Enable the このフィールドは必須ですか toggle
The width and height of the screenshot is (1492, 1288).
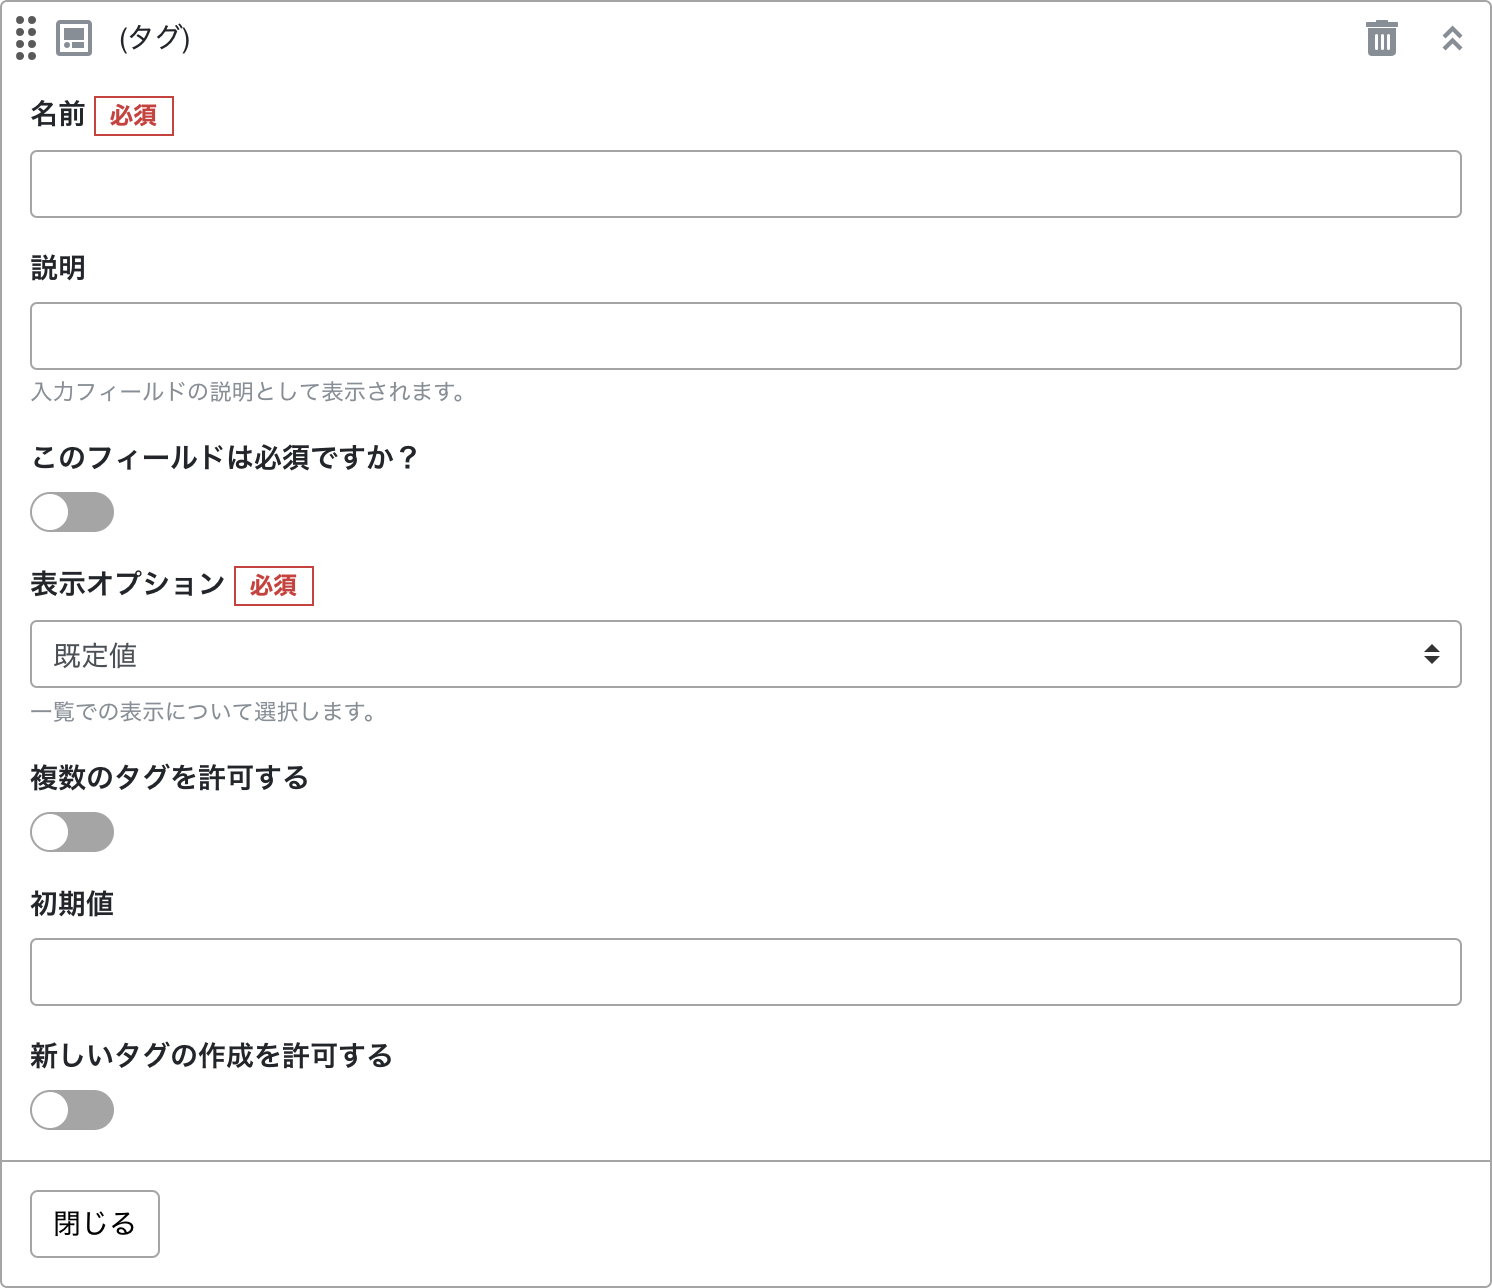point(72,512)
